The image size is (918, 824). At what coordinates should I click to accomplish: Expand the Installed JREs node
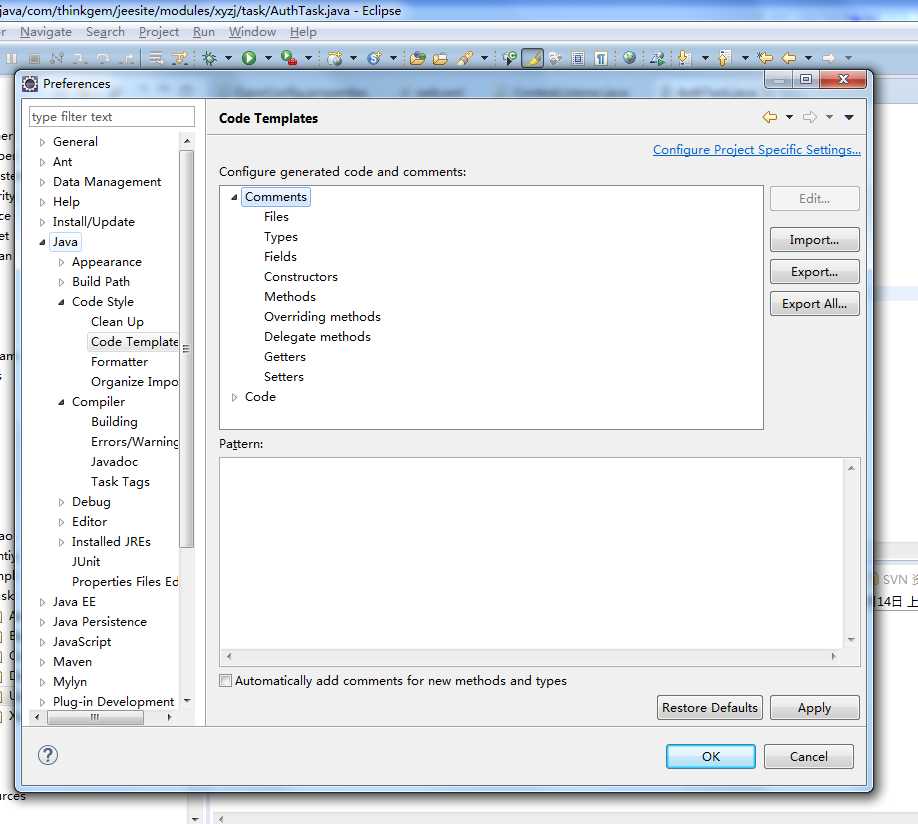tap(61, 542)
